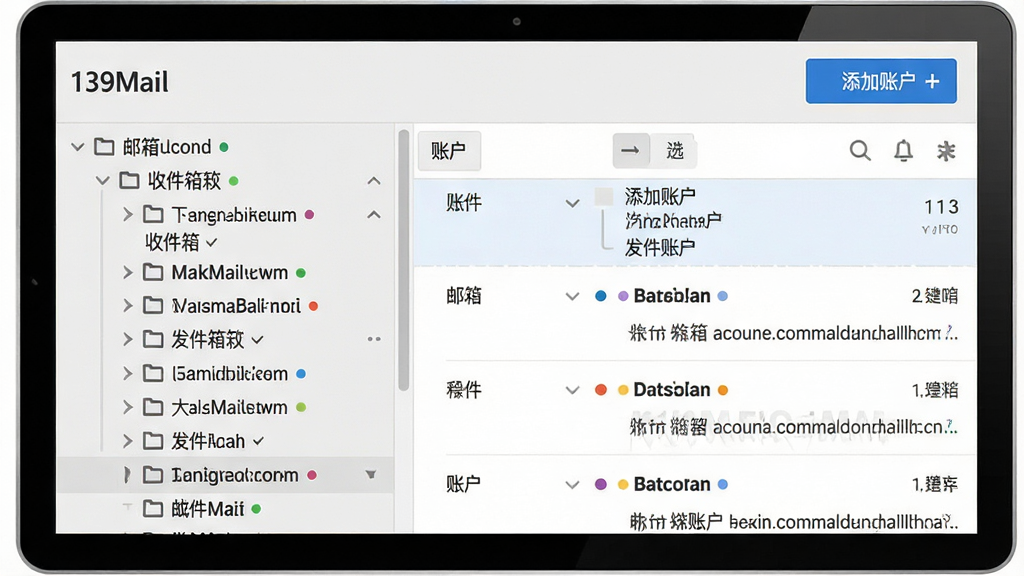Image resolution: width=1024 pixels, height=576 pixels.
Task: Click the Banigreatconm folder icon
Action: (153, 475)
